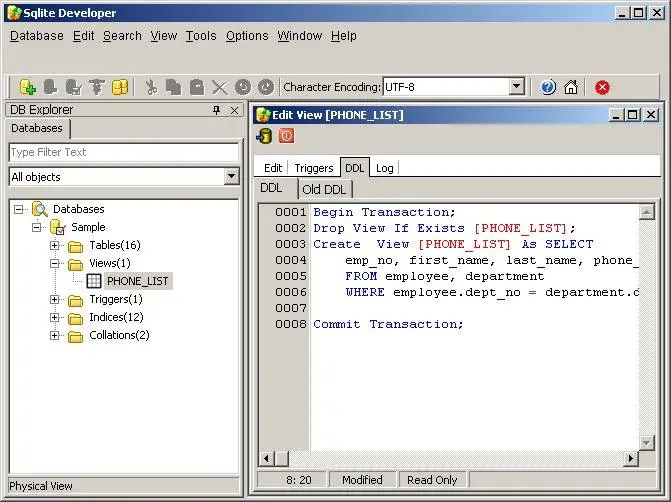Click the horizontal scrollbar thumb
The height and width of the screenshot is (502, 671).
[x=282, y=459]
